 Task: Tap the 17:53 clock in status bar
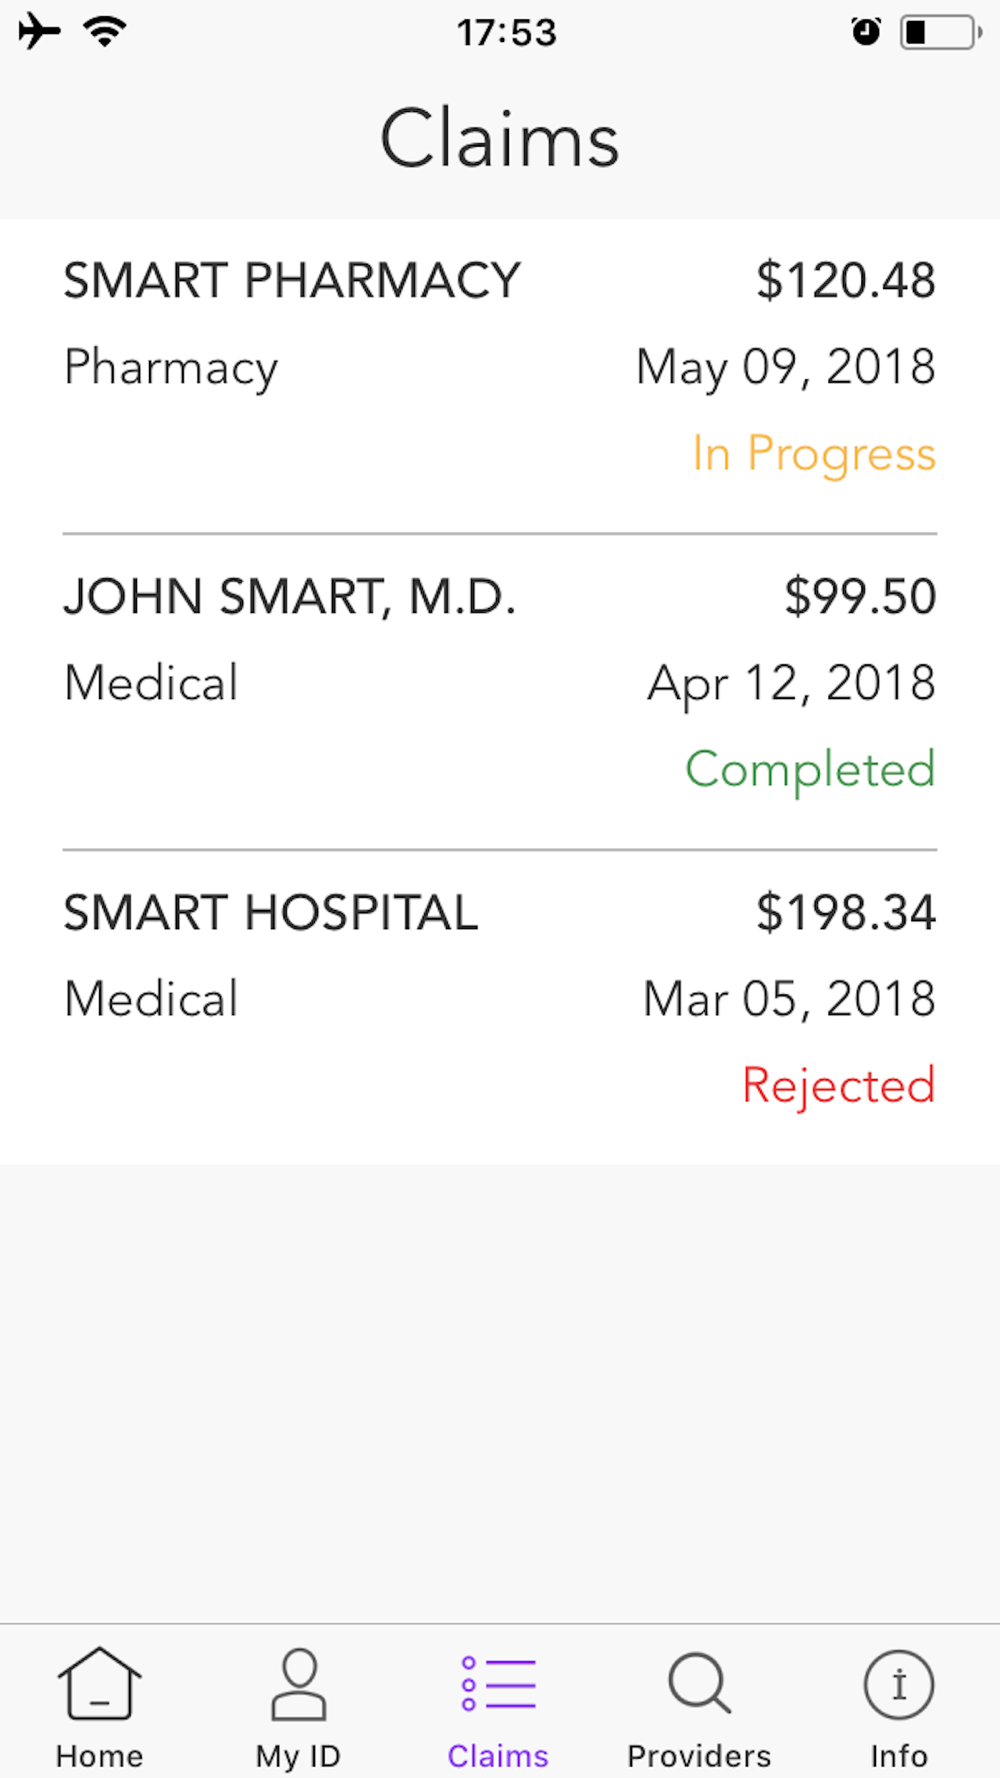click(506, 33)
